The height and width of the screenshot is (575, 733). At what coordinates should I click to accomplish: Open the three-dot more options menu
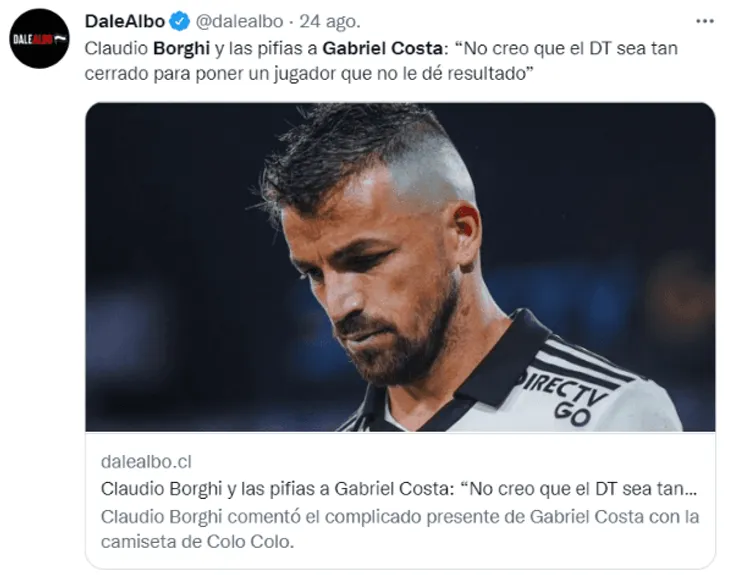point(704,21)
